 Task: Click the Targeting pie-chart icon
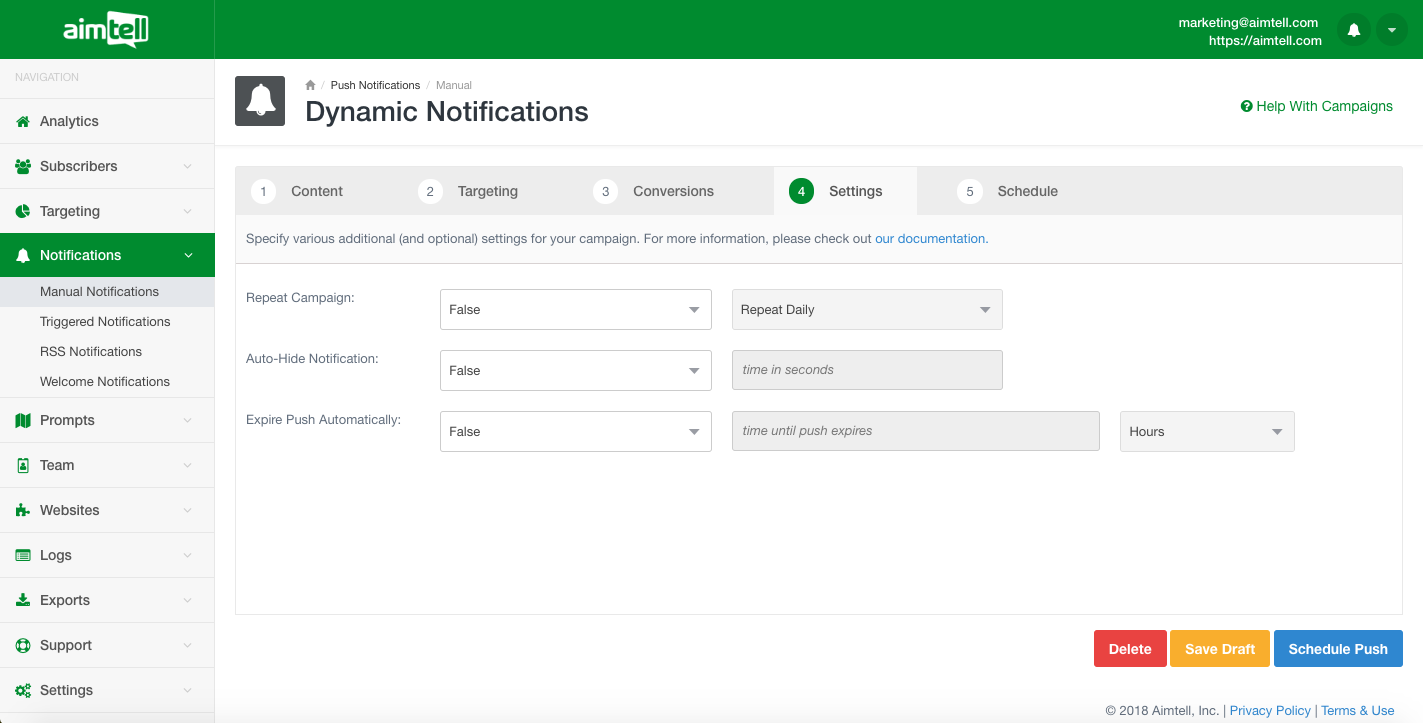click(21, 211)
